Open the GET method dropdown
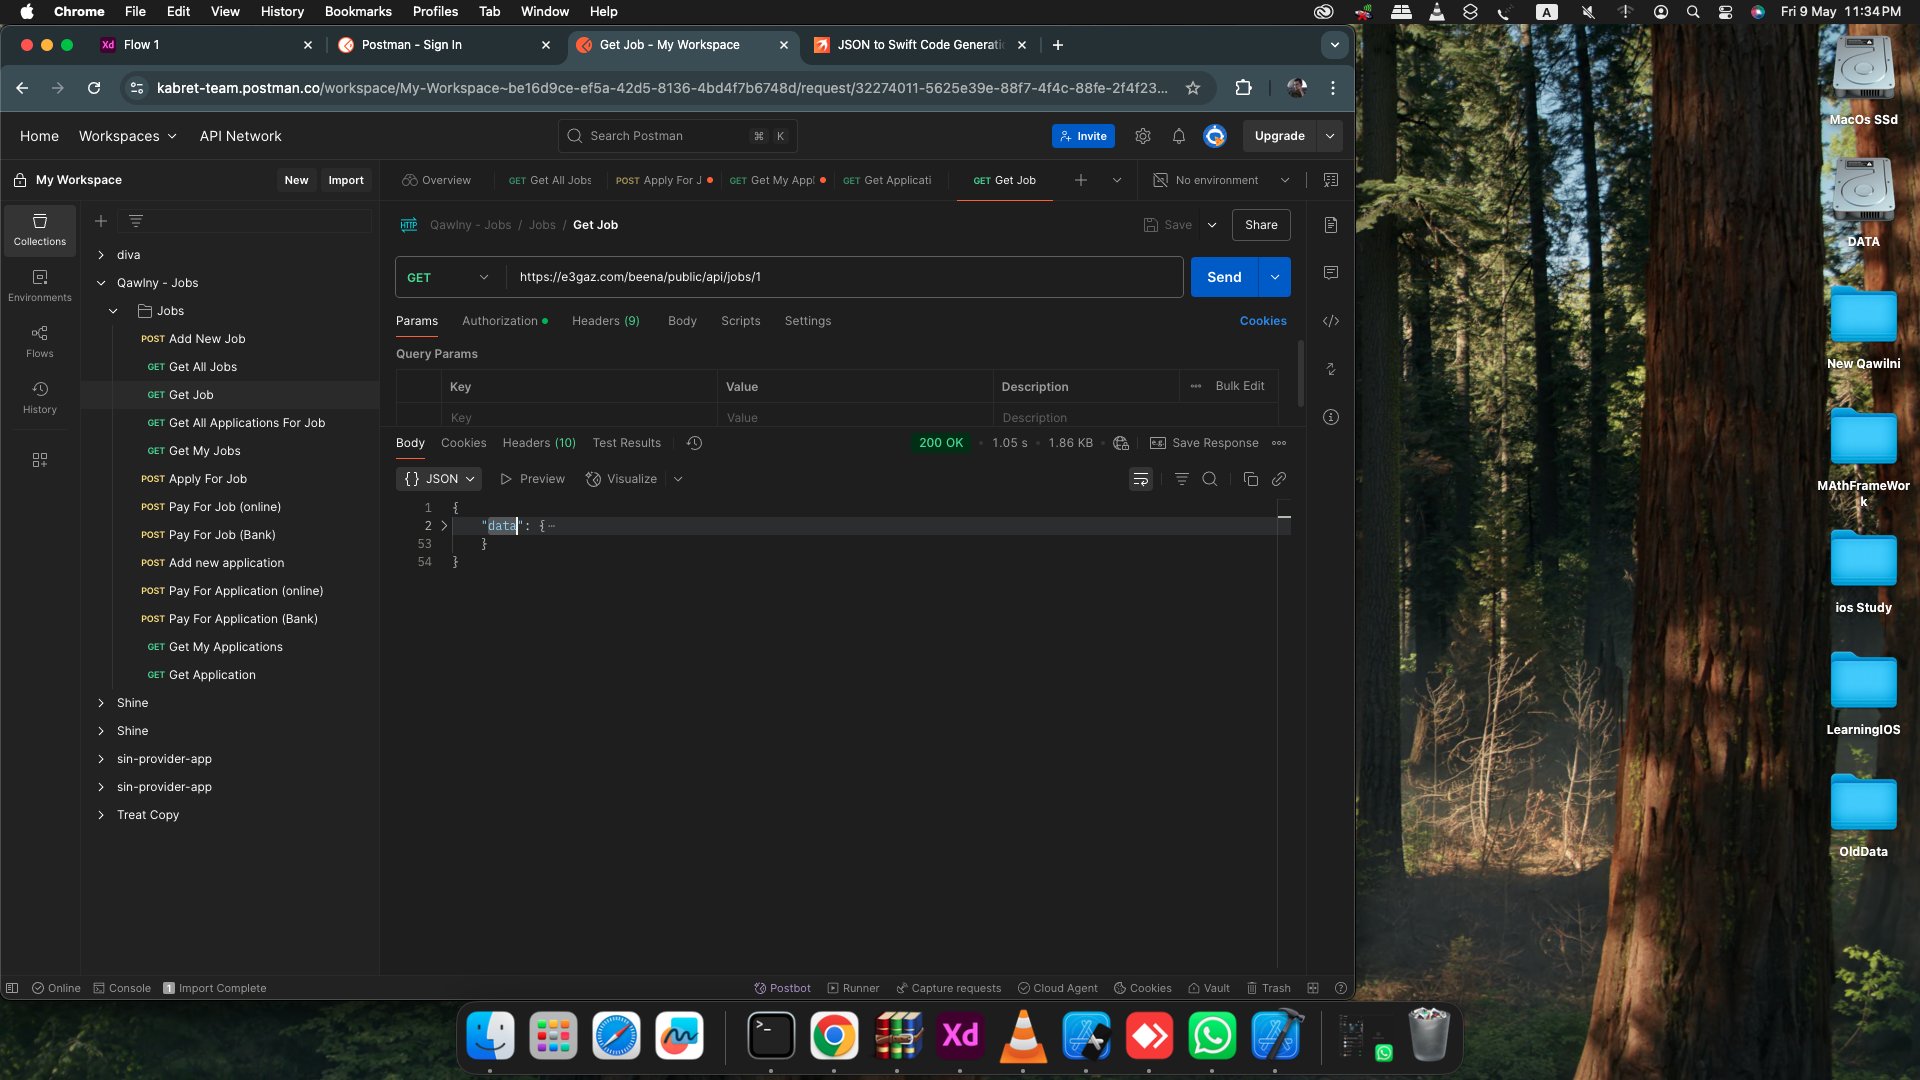The height and width of the screenshot is (1080, 1920). click(448, 277)
